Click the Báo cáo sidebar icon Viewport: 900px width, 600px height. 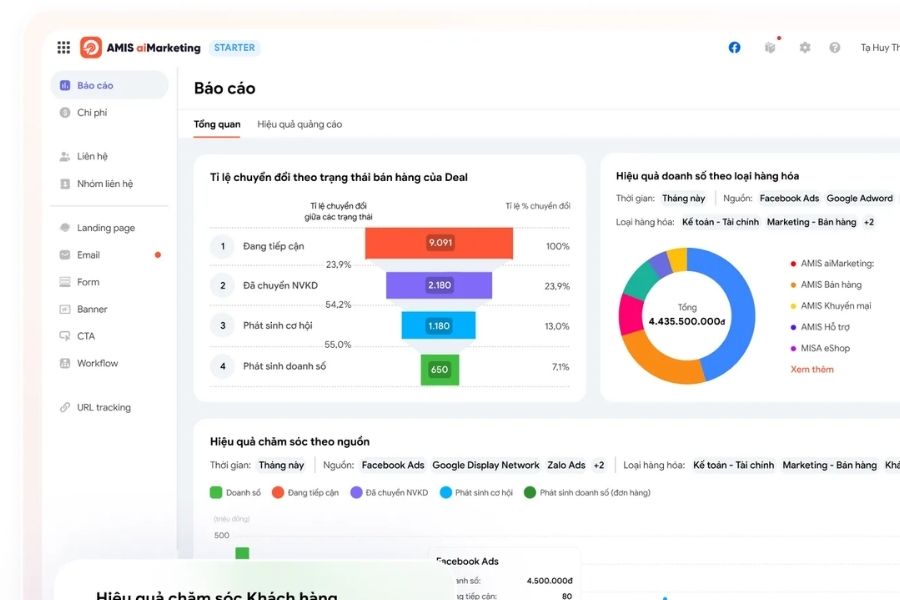pyautogui.click(x=65, y=86)
